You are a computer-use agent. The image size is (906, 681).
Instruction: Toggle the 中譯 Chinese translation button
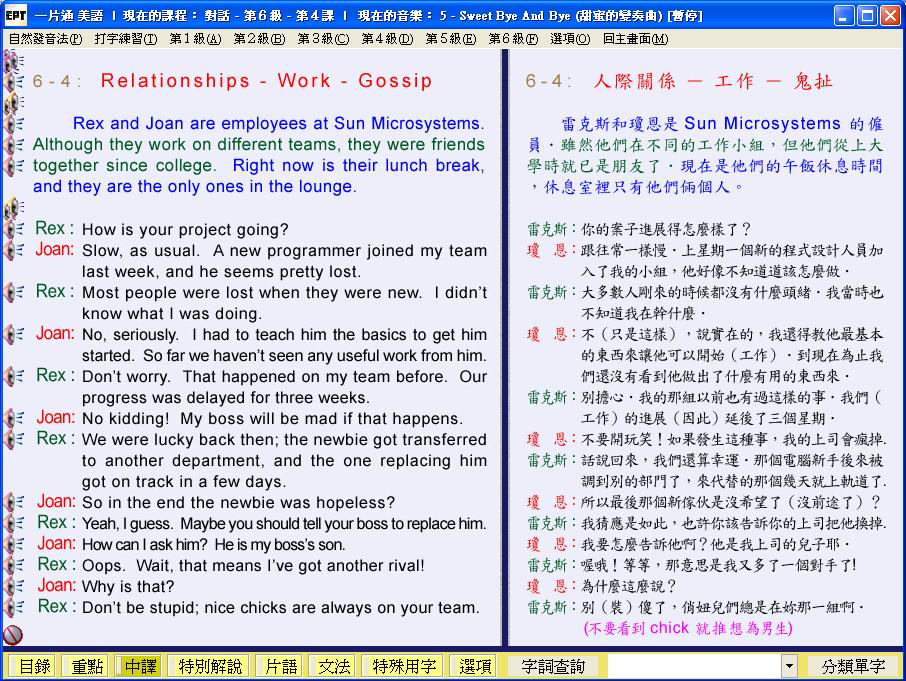[x=140, y=666]
